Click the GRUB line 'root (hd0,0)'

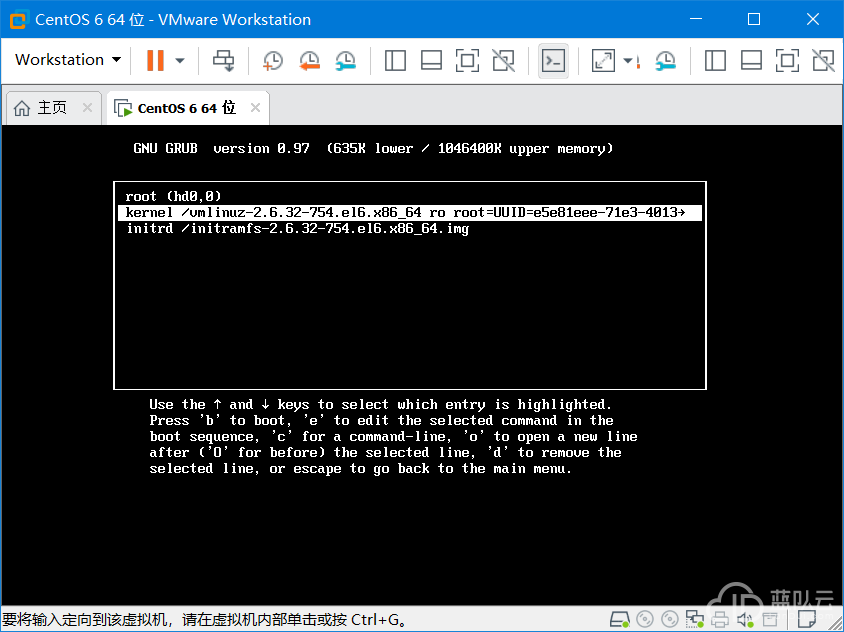pos(173,196)
